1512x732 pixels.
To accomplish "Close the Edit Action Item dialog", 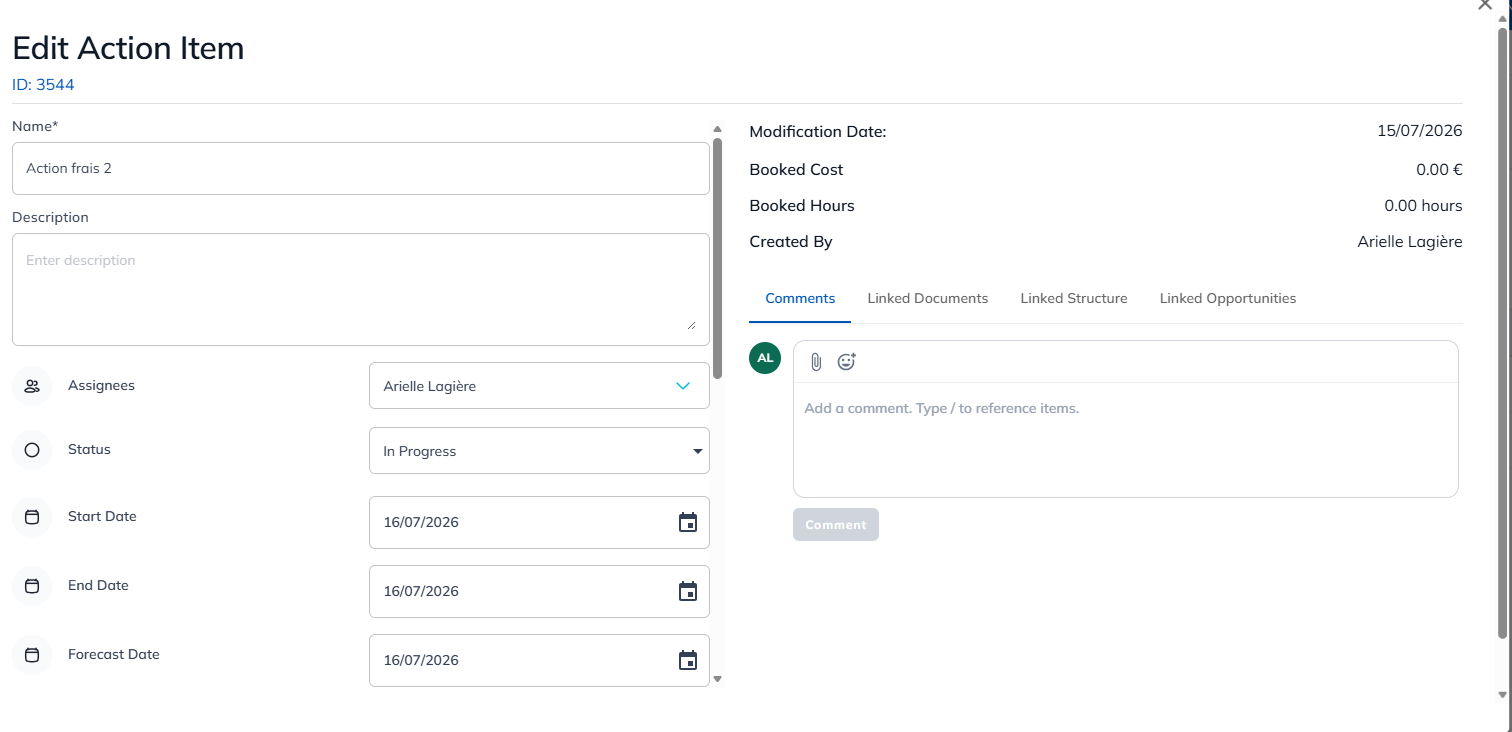I will pyautogui.click(x=1485, y=4).
